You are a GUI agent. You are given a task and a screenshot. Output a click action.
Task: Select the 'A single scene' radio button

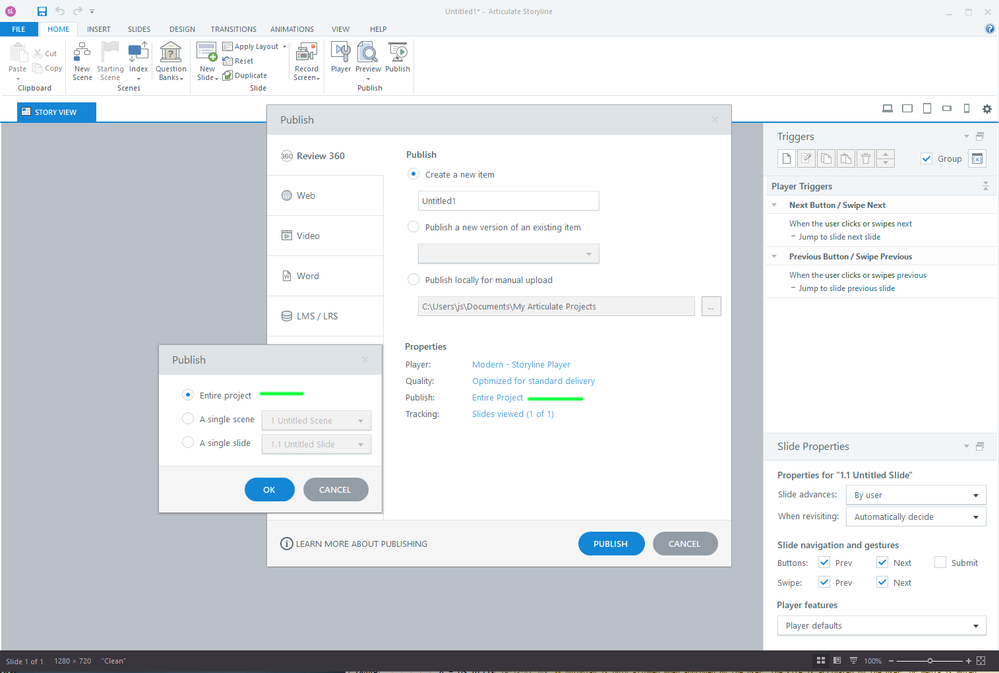point(188,420)
